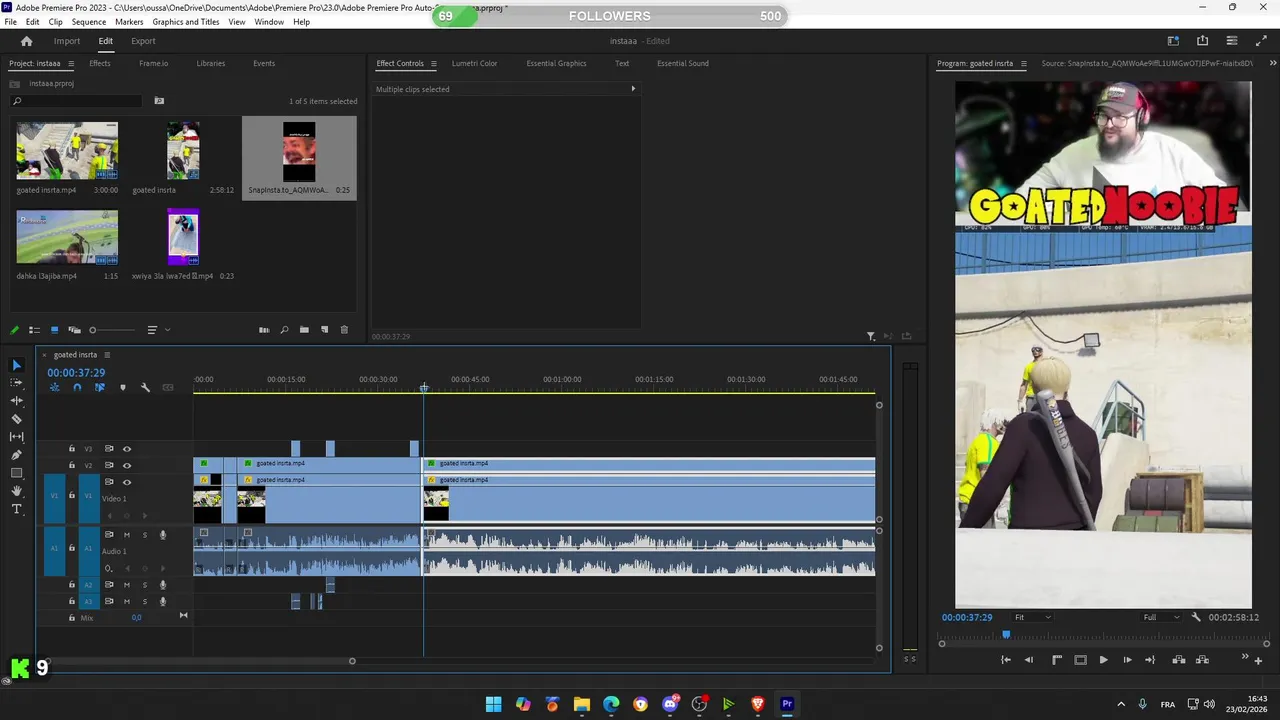Select the Slip tool
Screen dimensions: 1280x720
coord(16,437)
